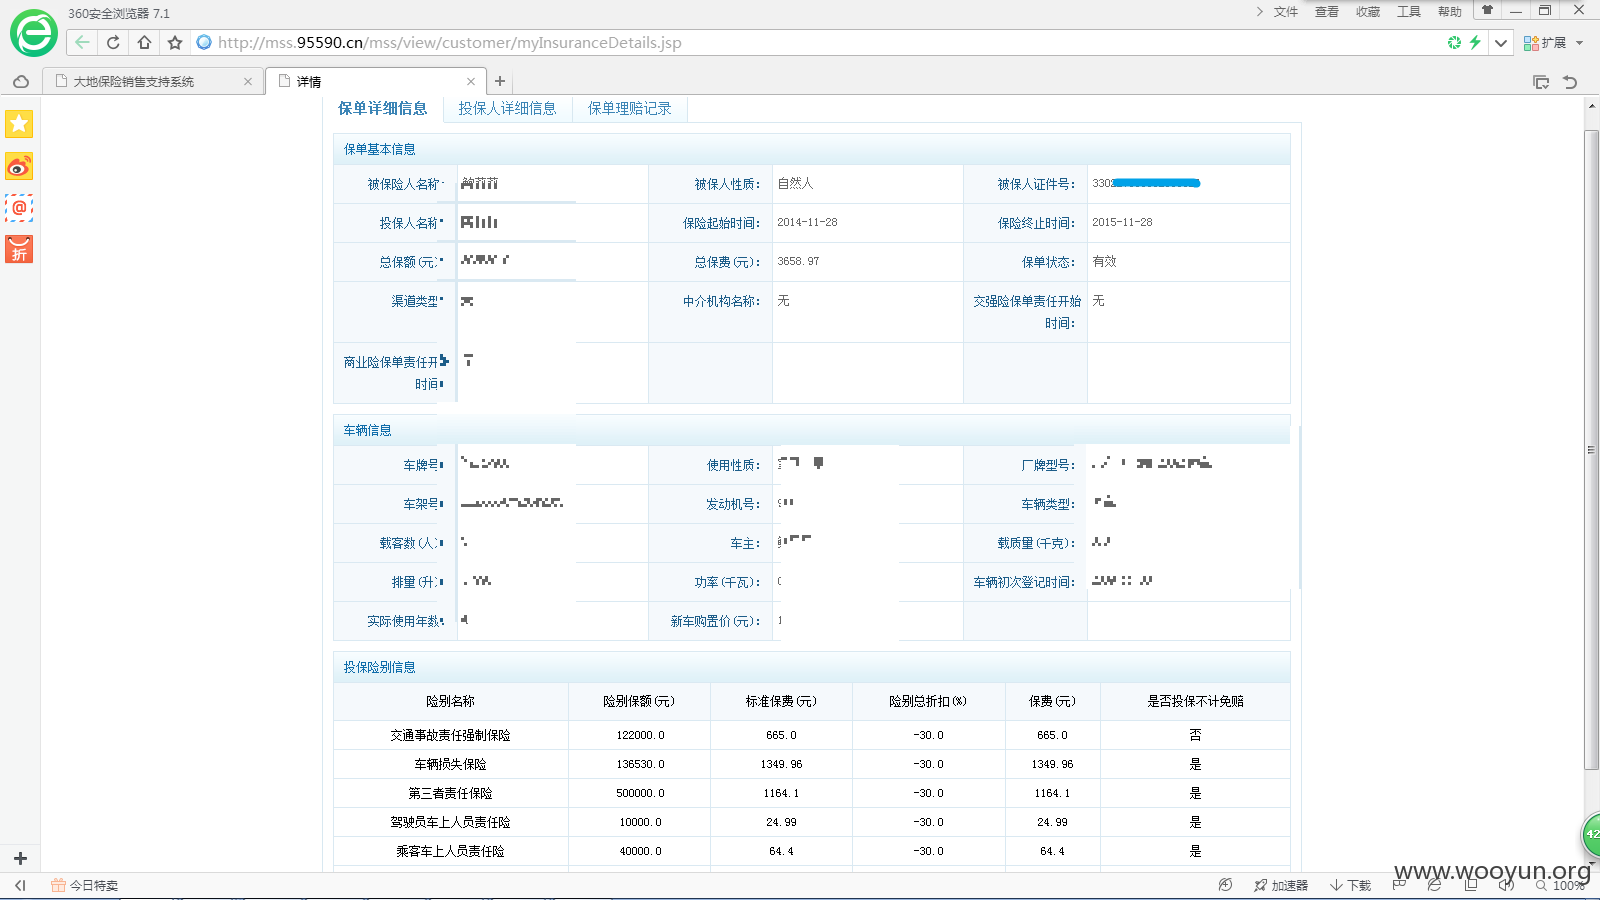The width and height of the screenshot is (1600, 900).
Task: Bookmark this page with the star icon
Action: pos(175,42)
